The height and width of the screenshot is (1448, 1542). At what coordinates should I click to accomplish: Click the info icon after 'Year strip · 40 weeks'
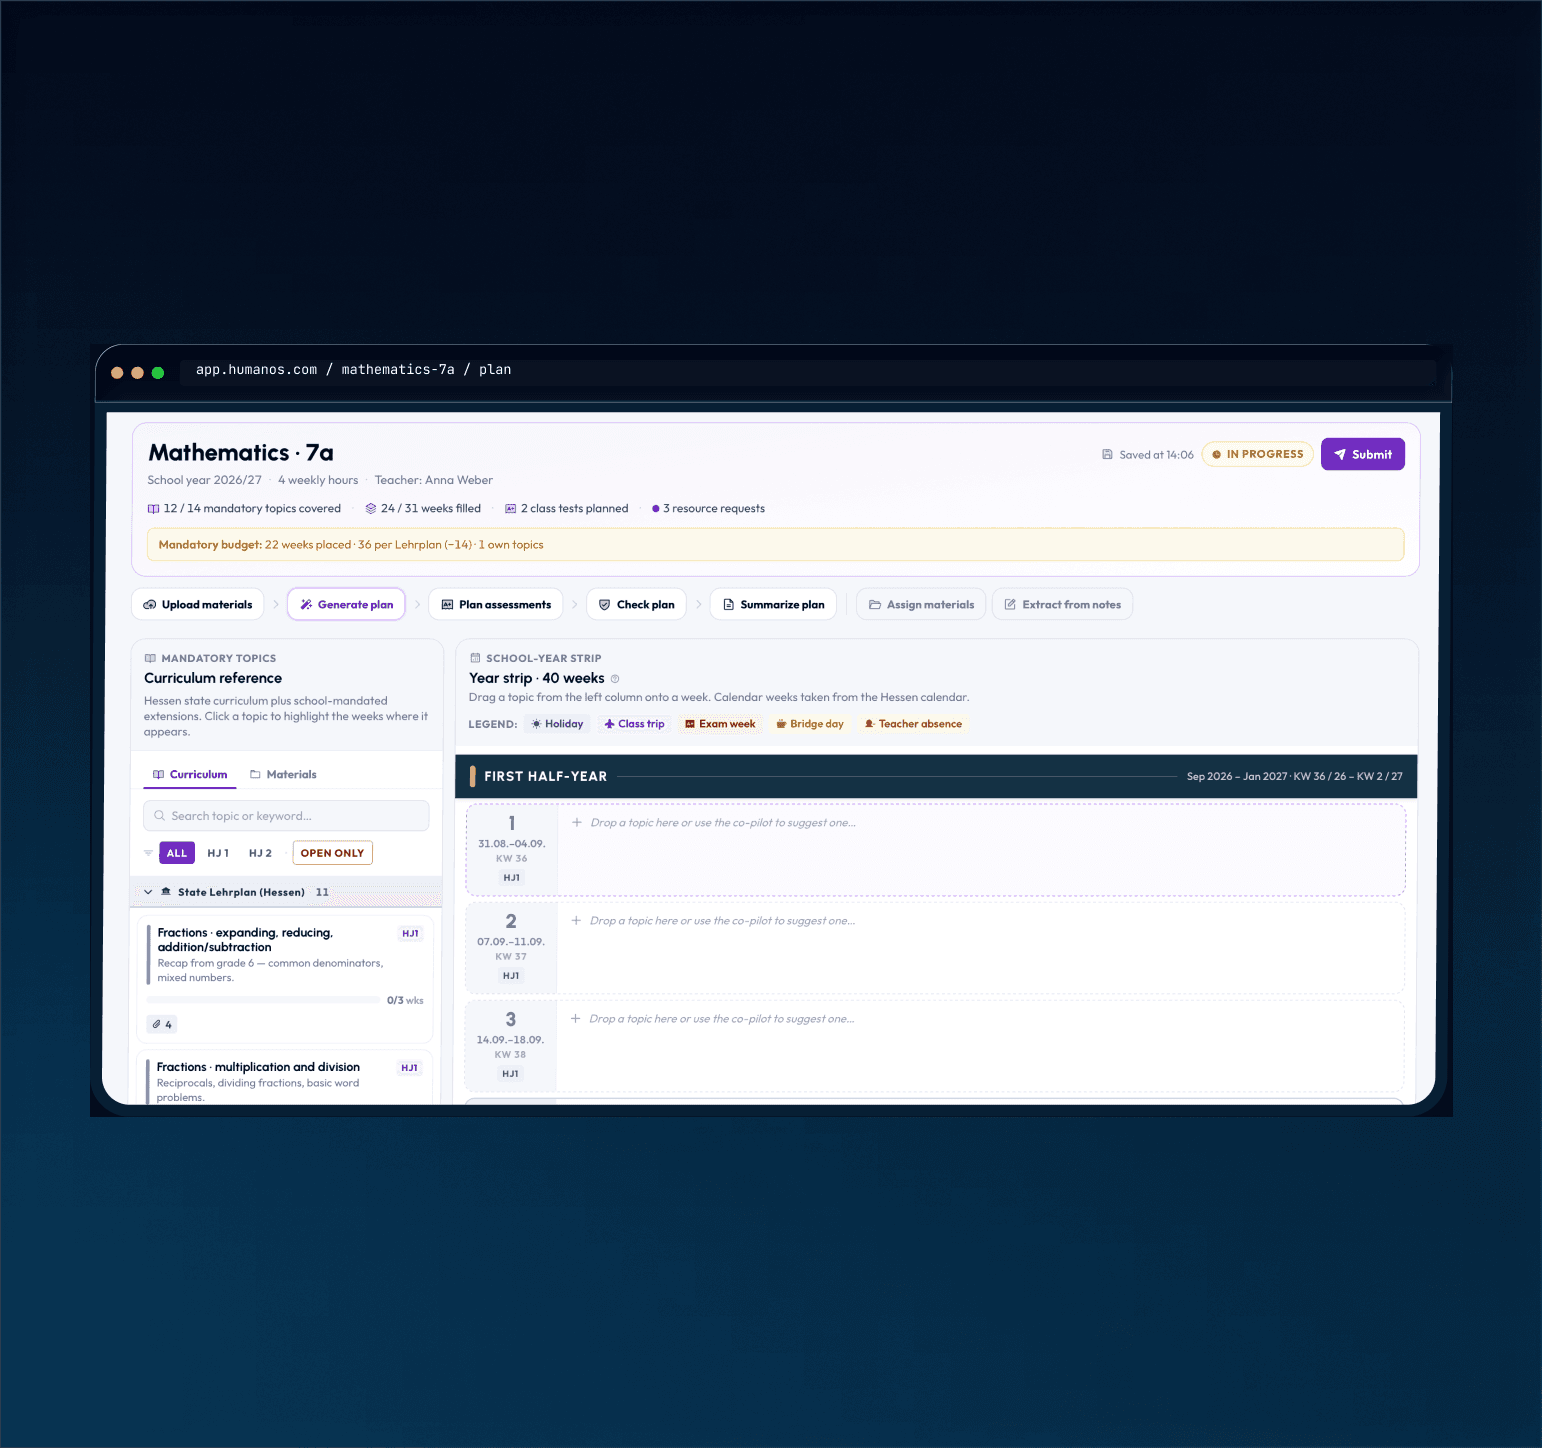click(615, 679)
